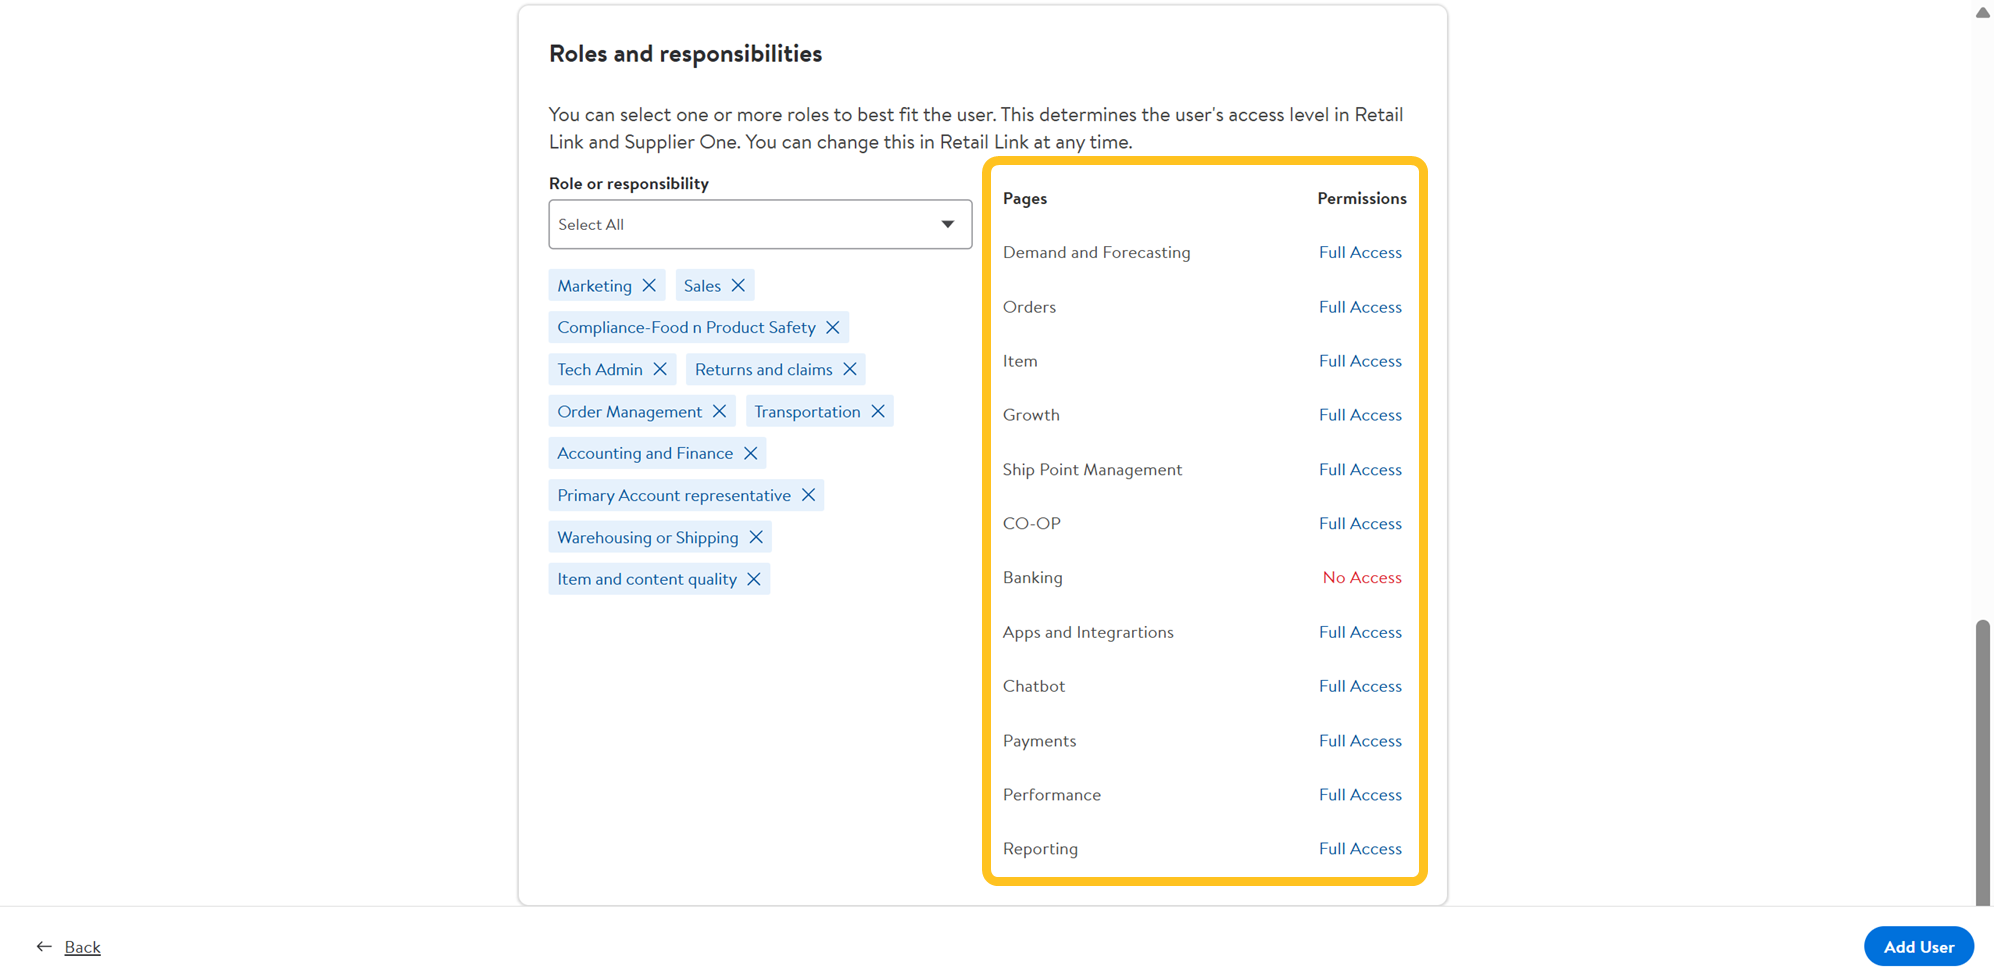Image resolution: width=1994 pixels, height=977 pixels.
Task: Remove Returns and claims tag
Action: click(x=850, y=370)
